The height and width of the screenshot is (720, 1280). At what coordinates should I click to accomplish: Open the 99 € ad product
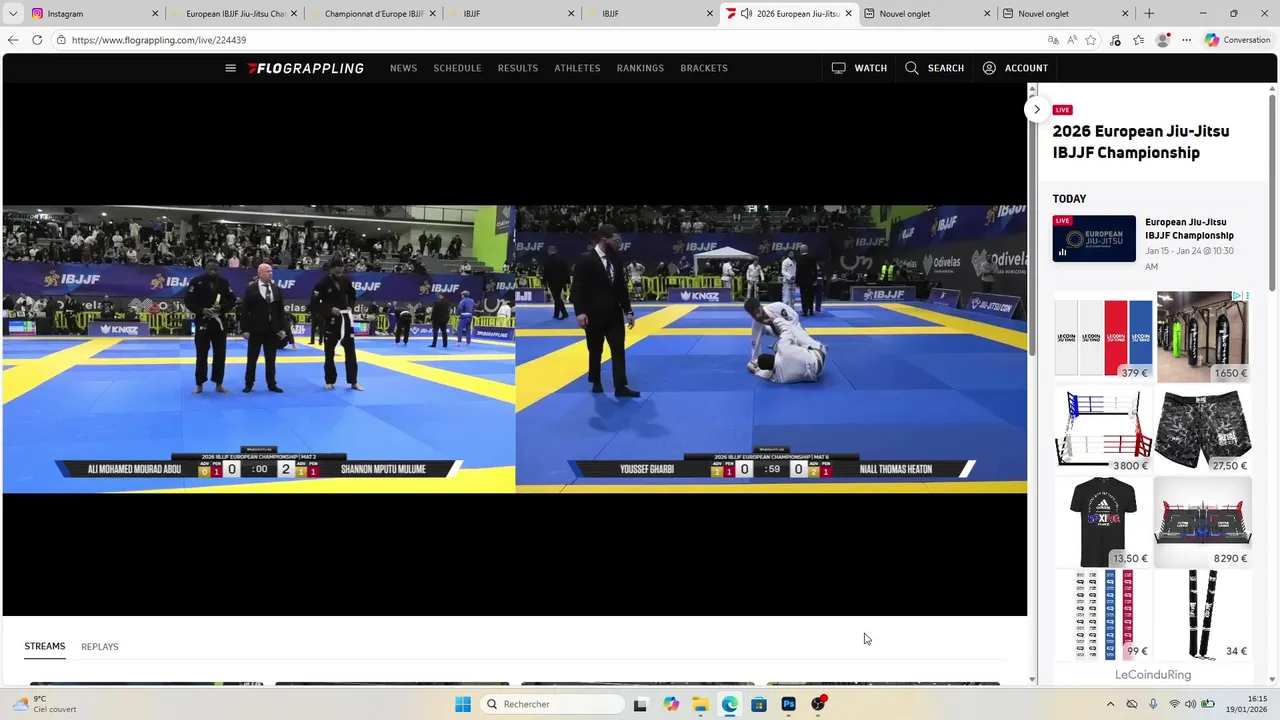[1103, 615]
